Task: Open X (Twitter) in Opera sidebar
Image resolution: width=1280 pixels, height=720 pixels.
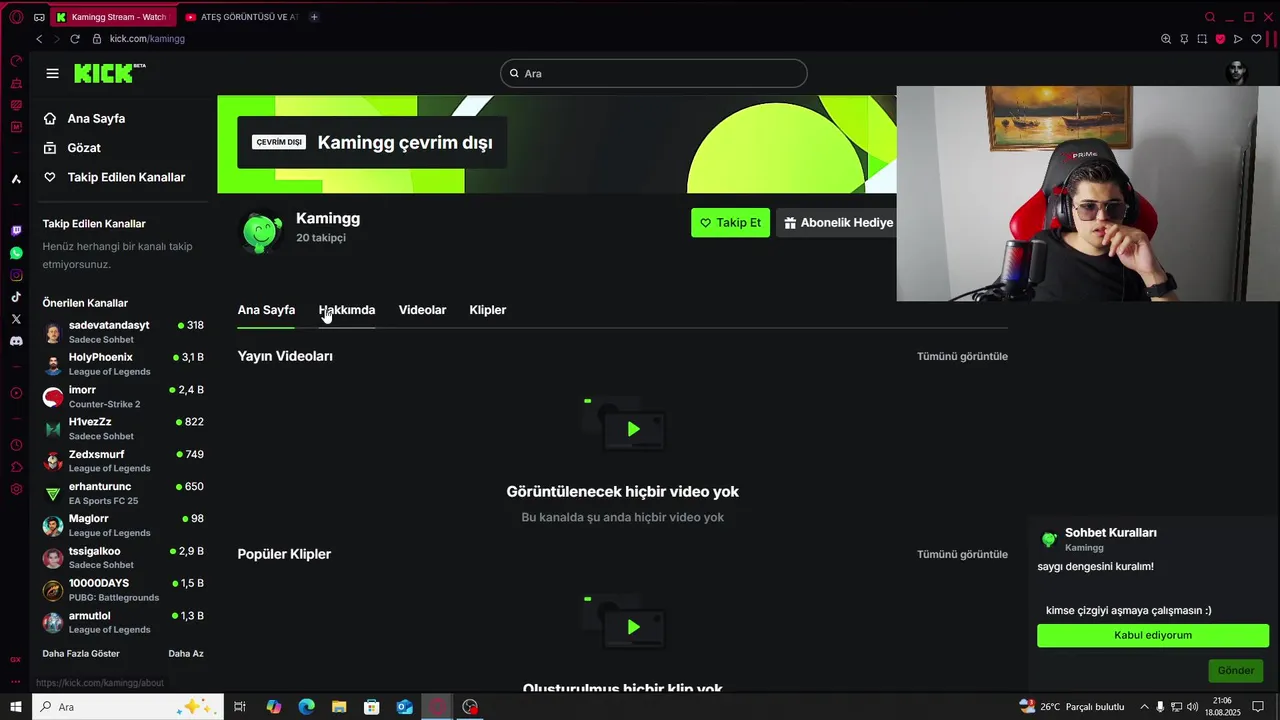Action: click(x=16, y=319)
